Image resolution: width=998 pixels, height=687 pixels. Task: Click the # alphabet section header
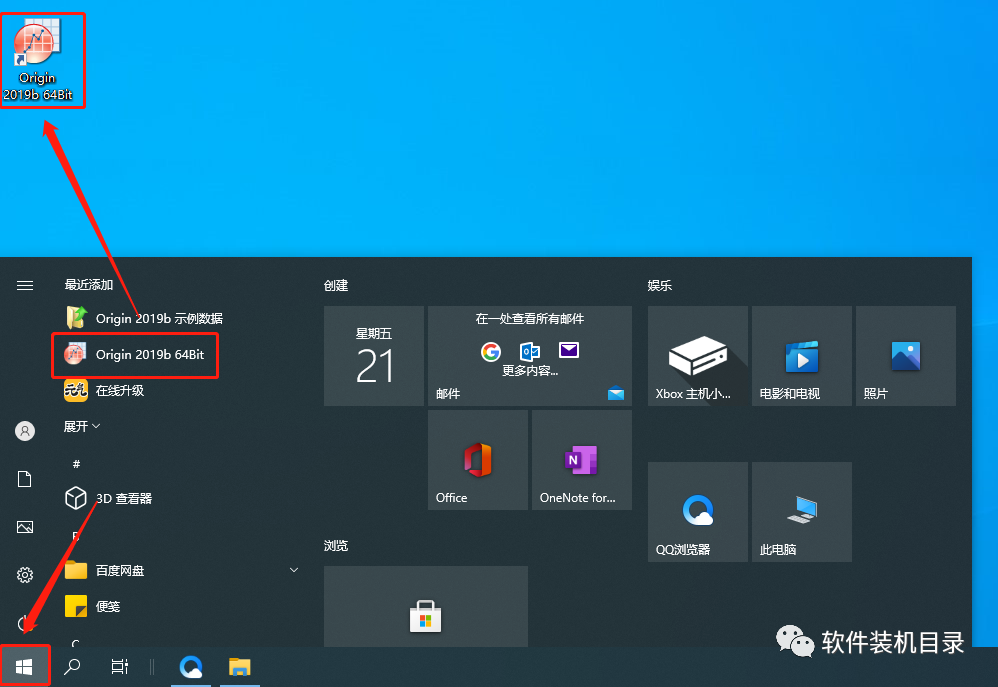click(76, 464)
